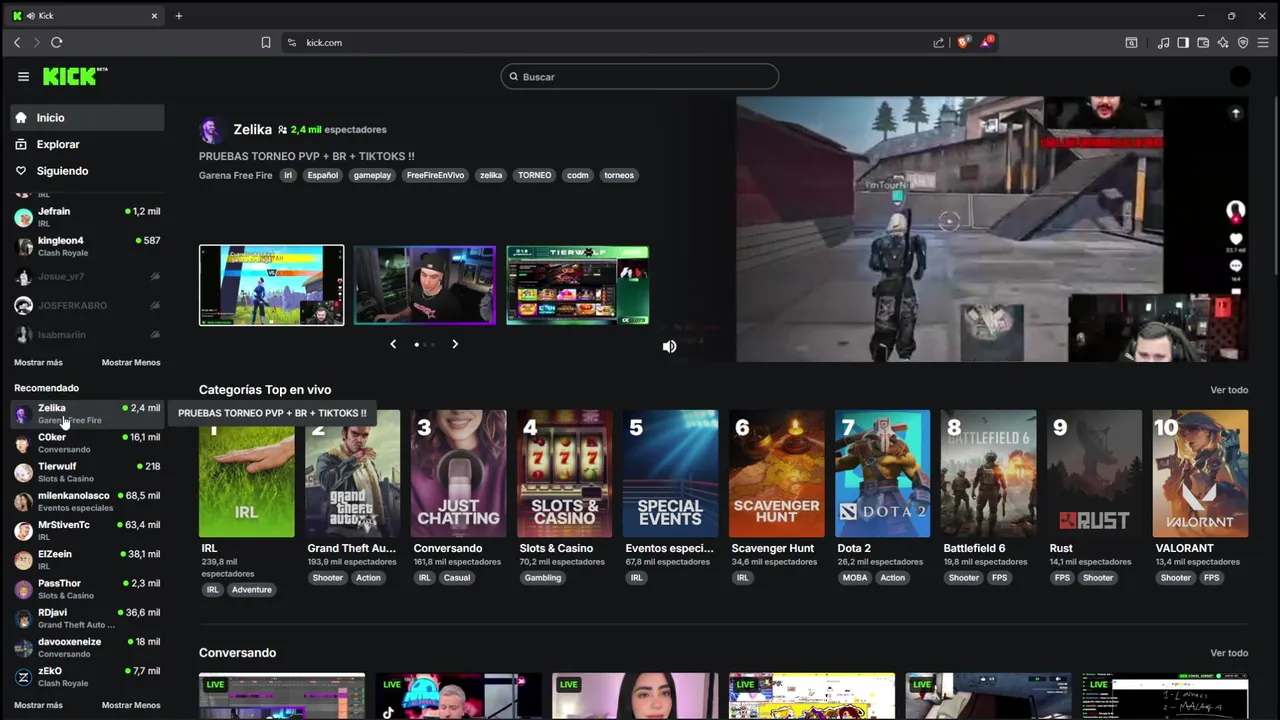1280x720 pixels.
Task: Open Battlefield 6 category card
Action: [x=989, y=473]
